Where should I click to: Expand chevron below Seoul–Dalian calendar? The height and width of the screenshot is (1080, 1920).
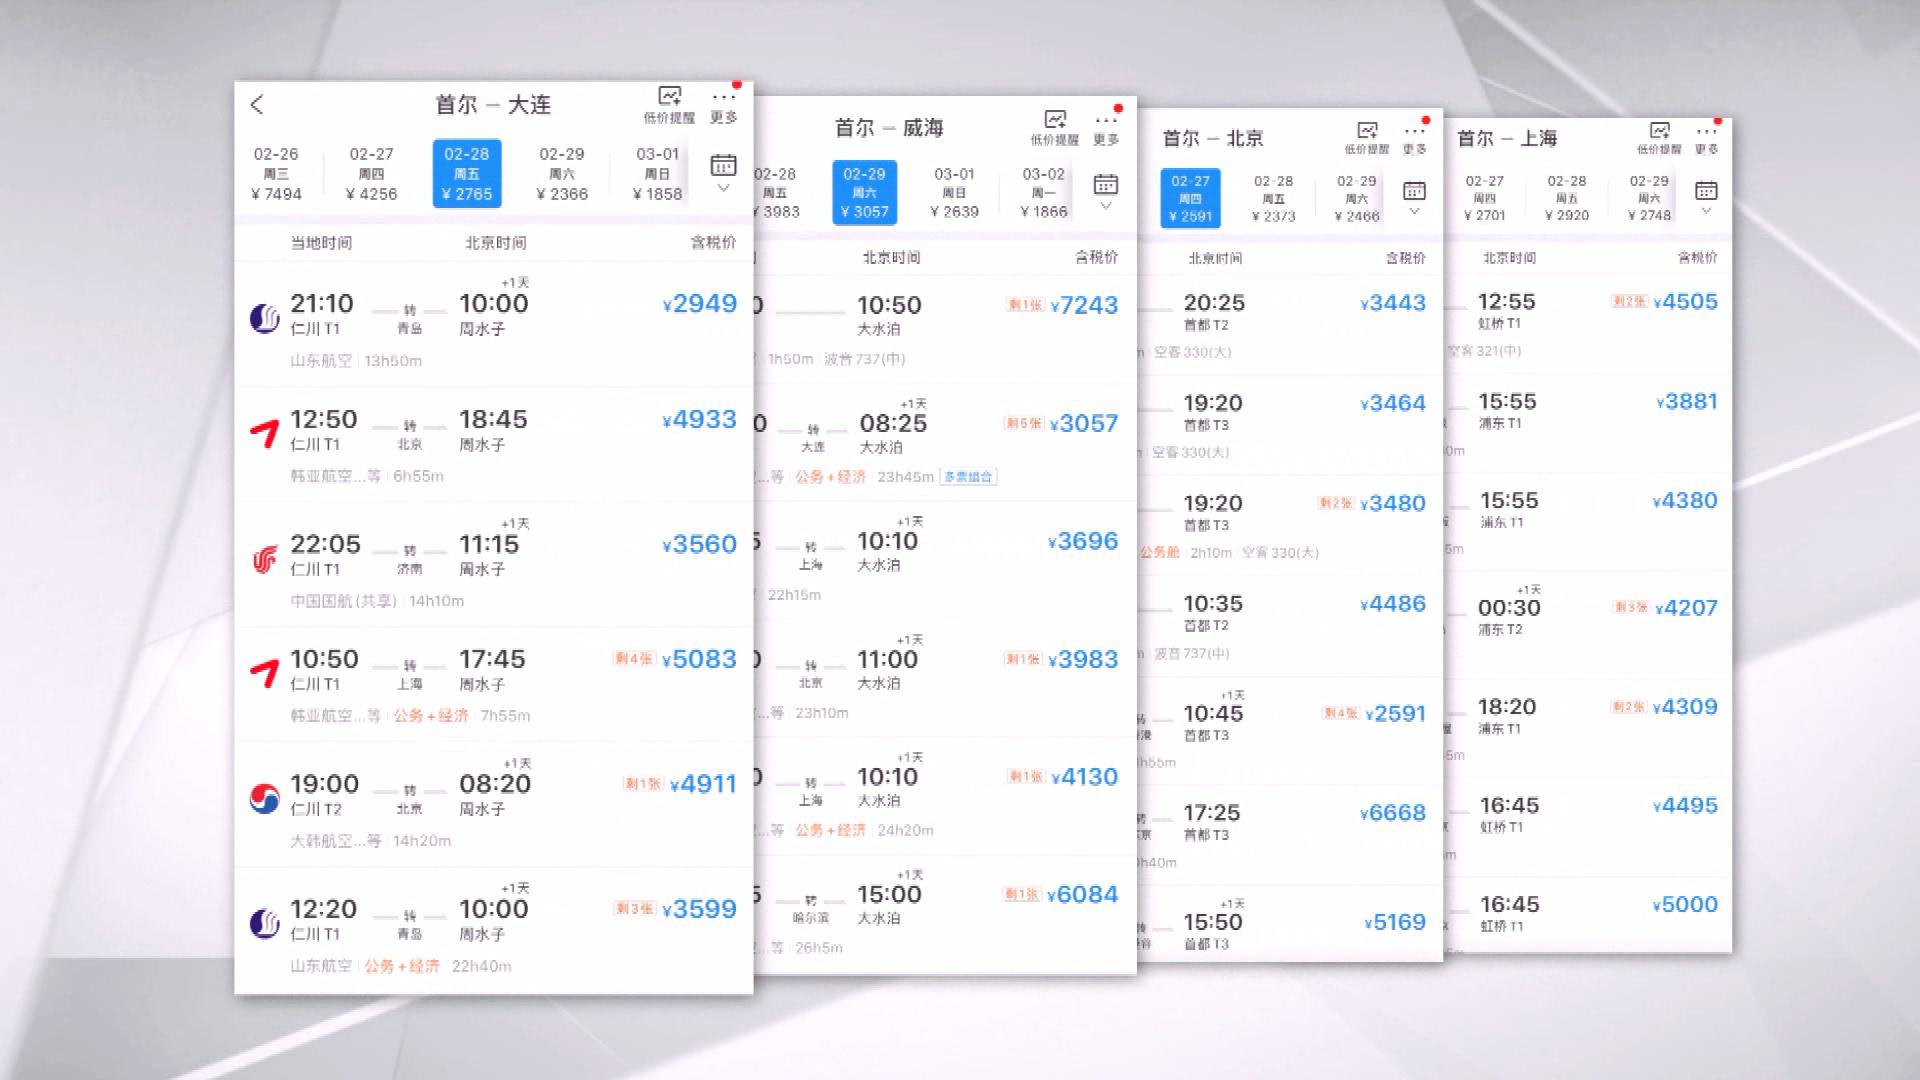(723, 188)
